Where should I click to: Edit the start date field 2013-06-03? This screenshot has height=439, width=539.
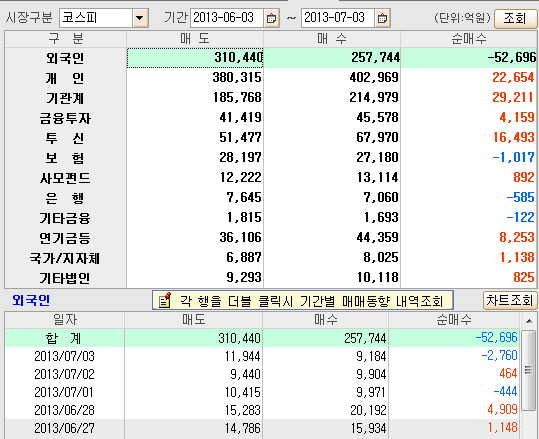(227, 18)
